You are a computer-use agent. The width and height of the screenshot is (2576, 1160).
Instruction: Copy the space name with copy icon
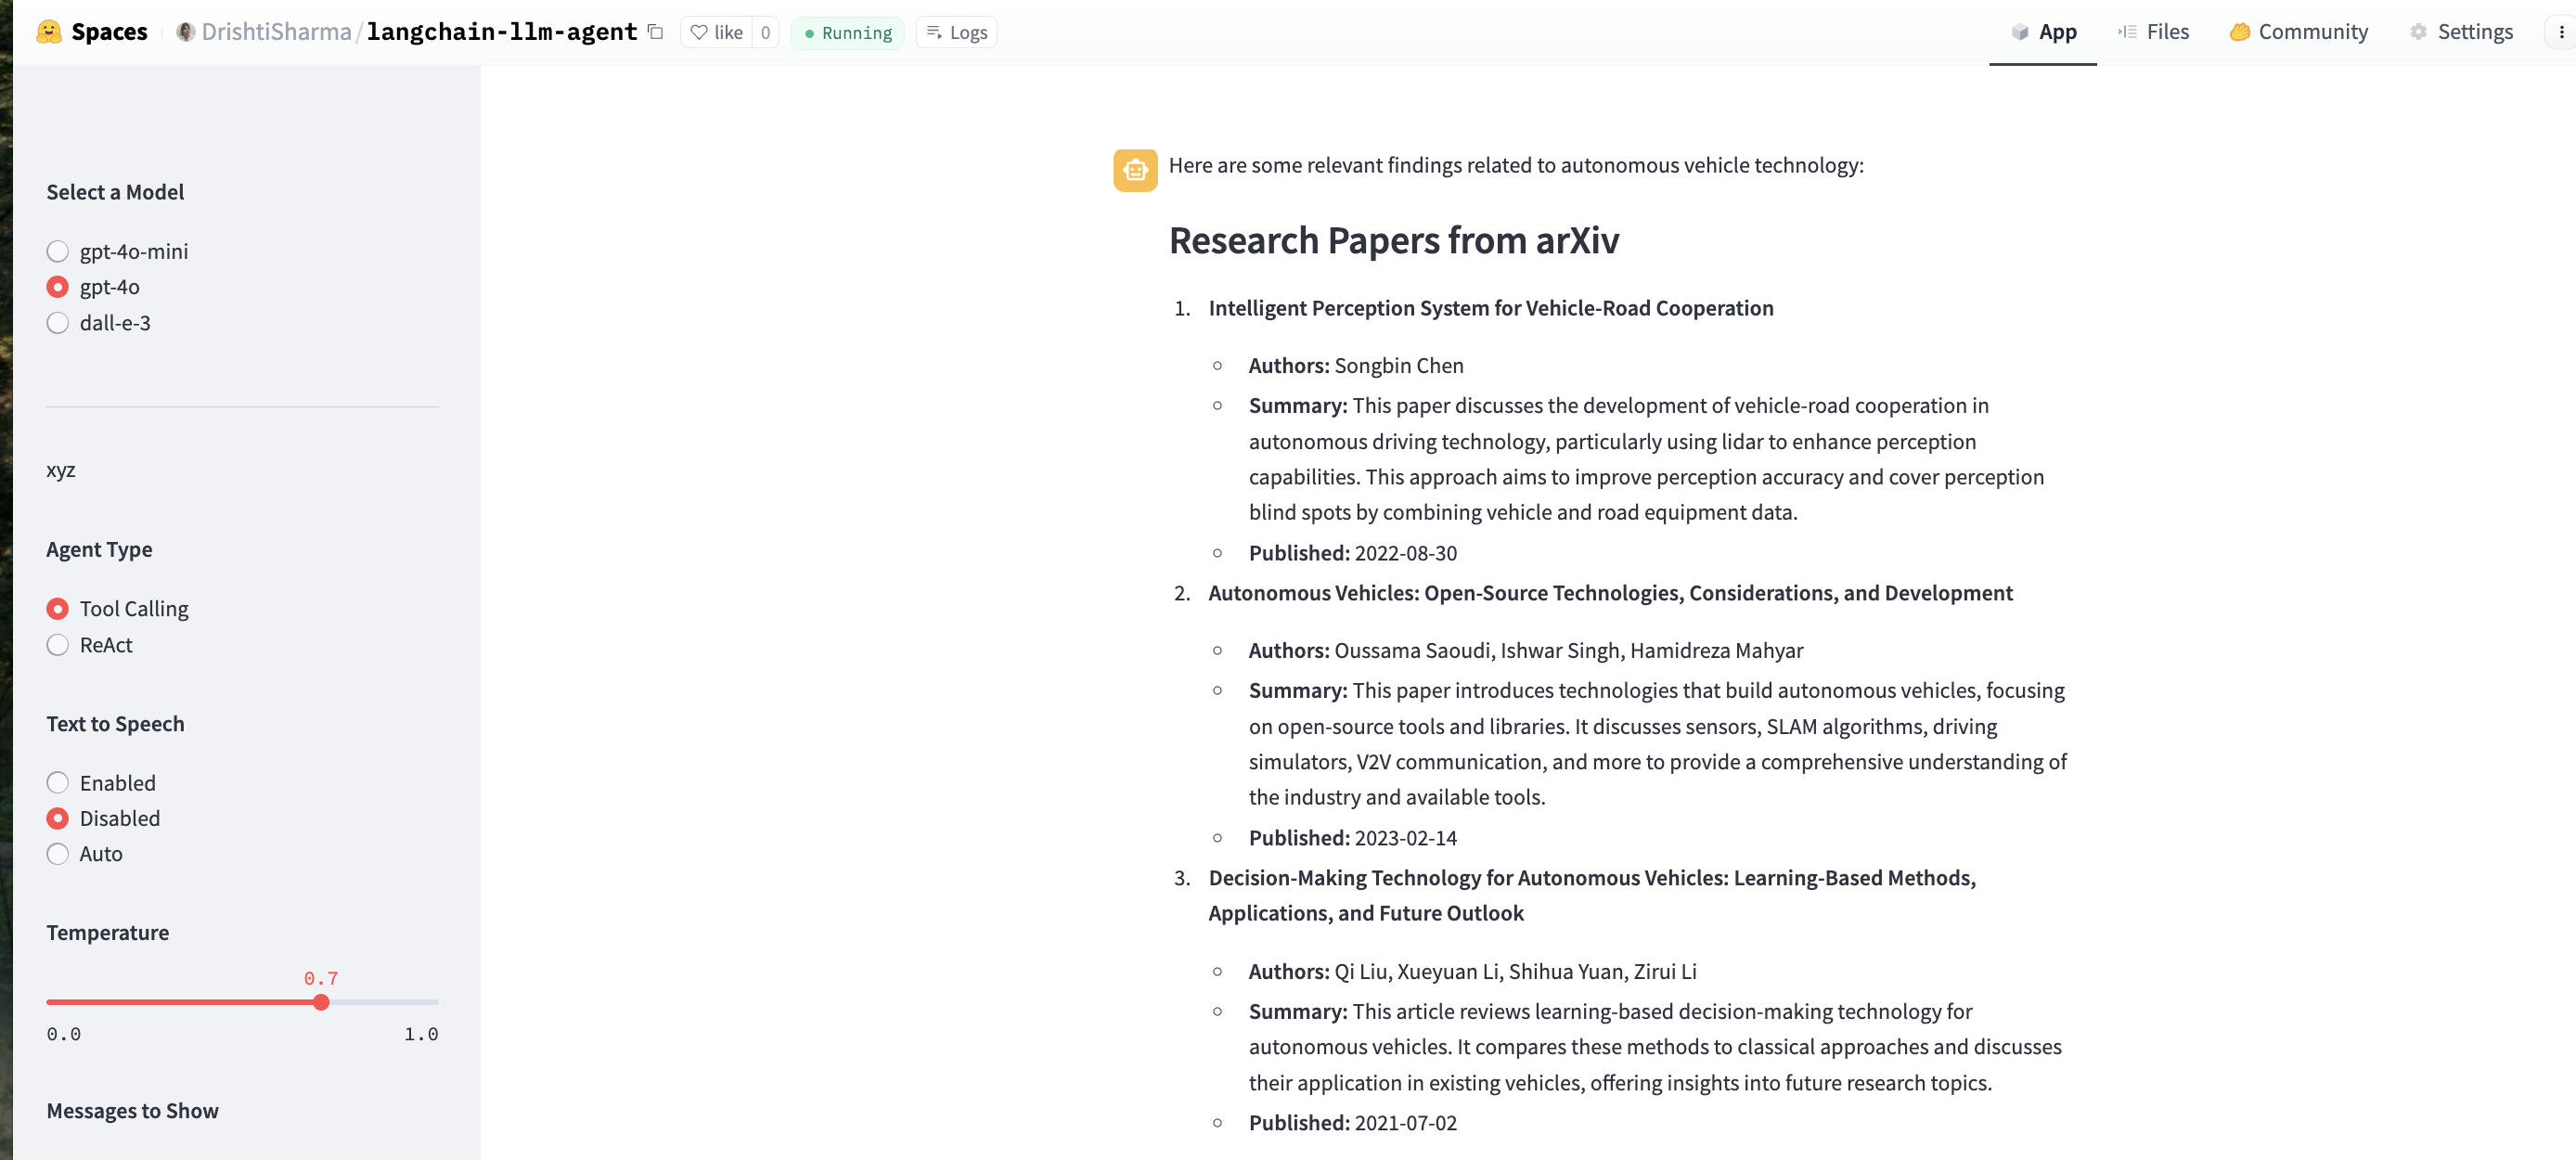pyautogui.click(x=656, y=32)
